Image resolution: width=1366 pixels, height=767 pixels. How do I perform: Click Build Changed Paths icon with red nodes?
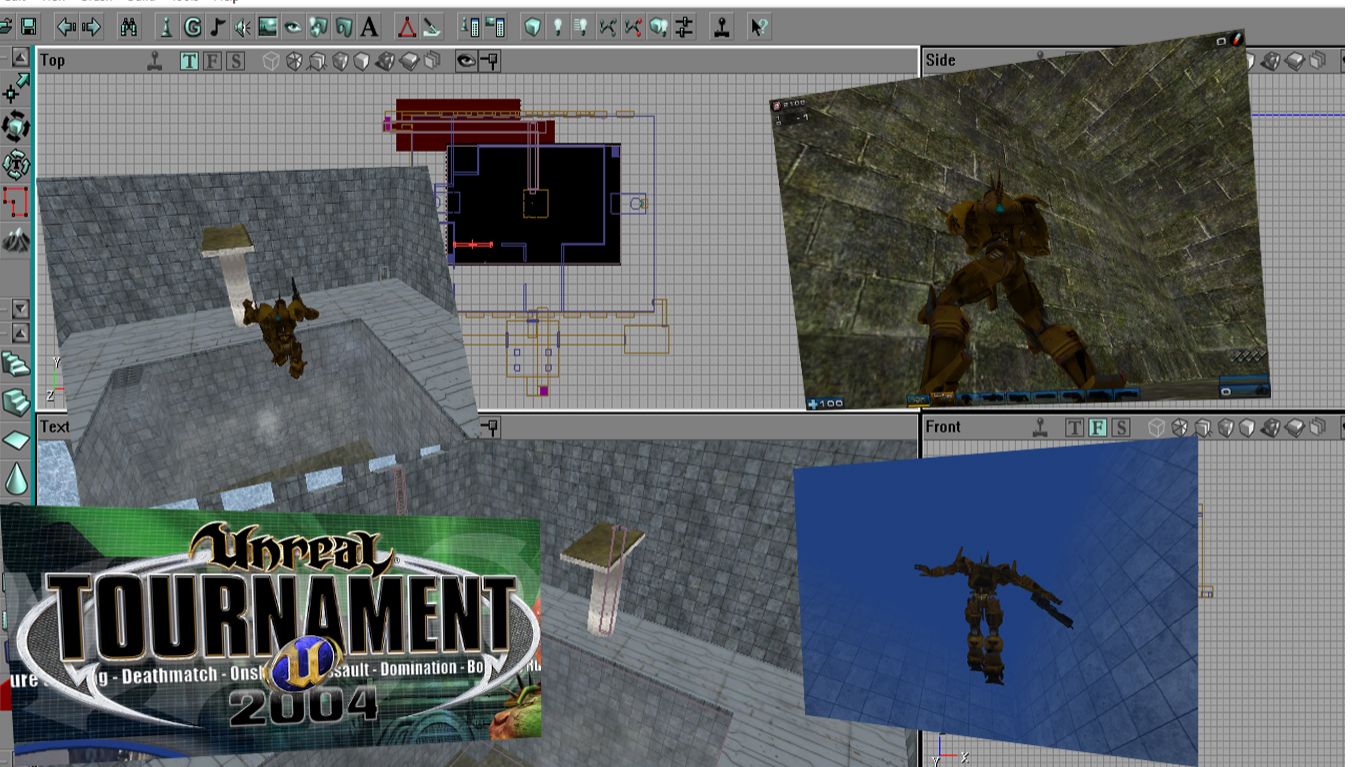632,27
